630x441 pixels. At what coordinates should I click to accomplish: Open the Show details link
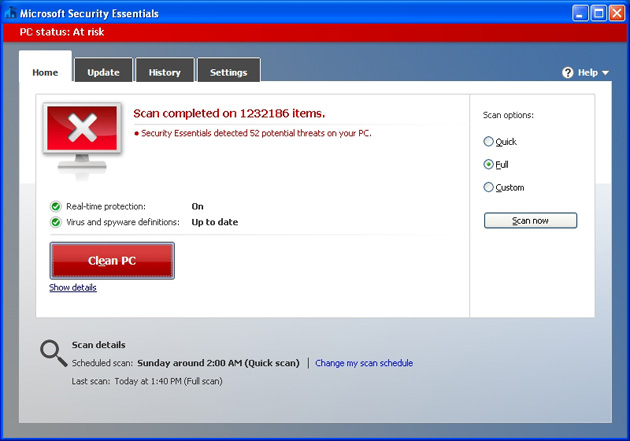click(73, 288)
